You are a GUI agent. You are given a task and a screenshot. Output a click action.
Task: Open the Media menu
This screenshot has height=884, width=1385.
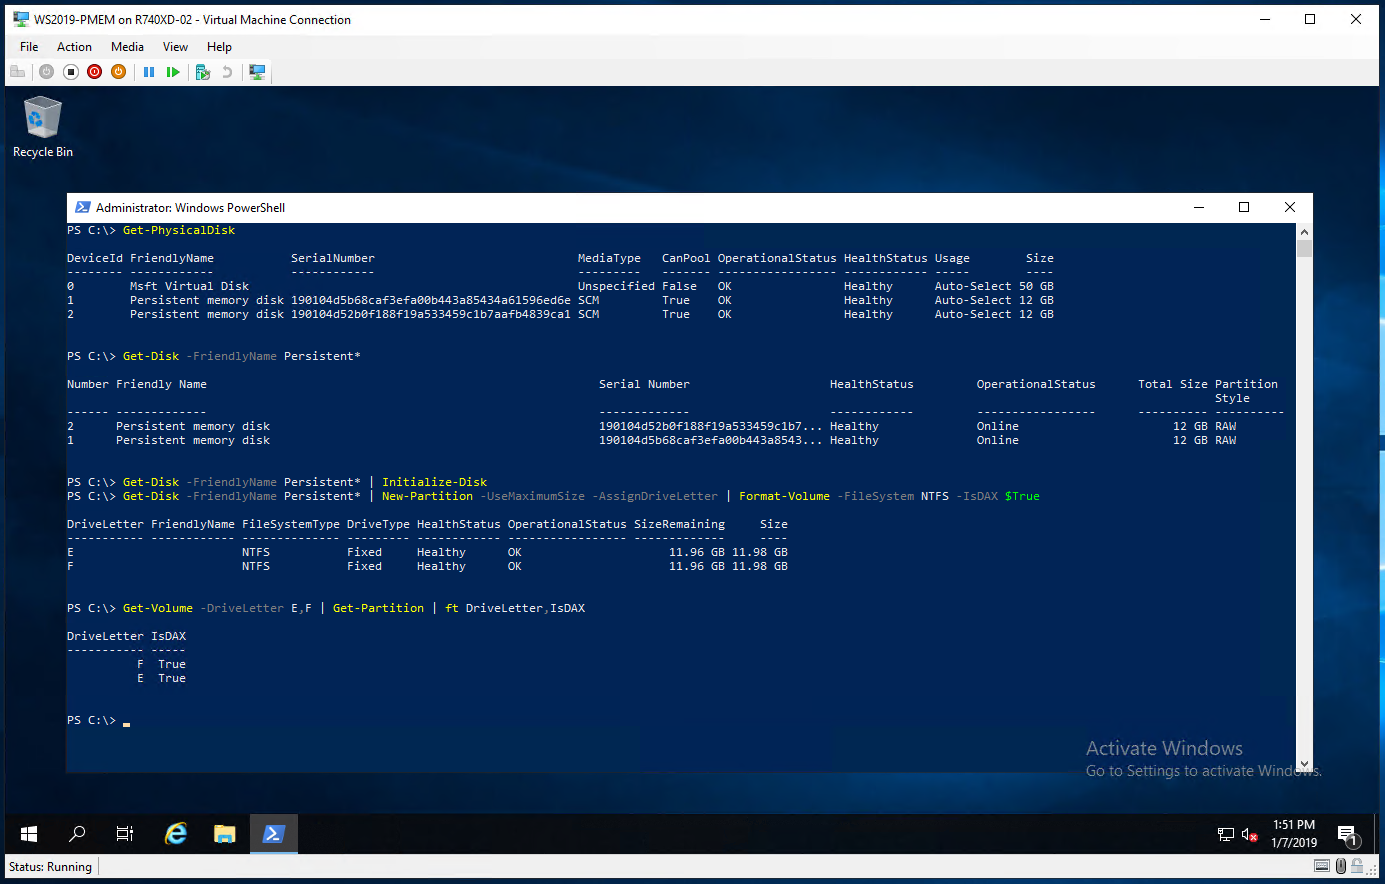tap(127, 47)
